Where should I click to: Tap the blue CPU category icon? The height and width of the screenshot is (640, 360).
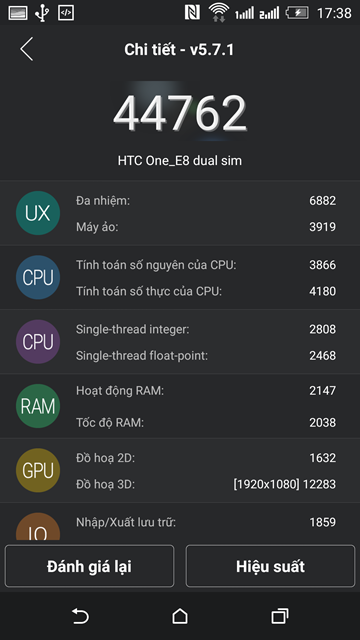tap(38, 278)
